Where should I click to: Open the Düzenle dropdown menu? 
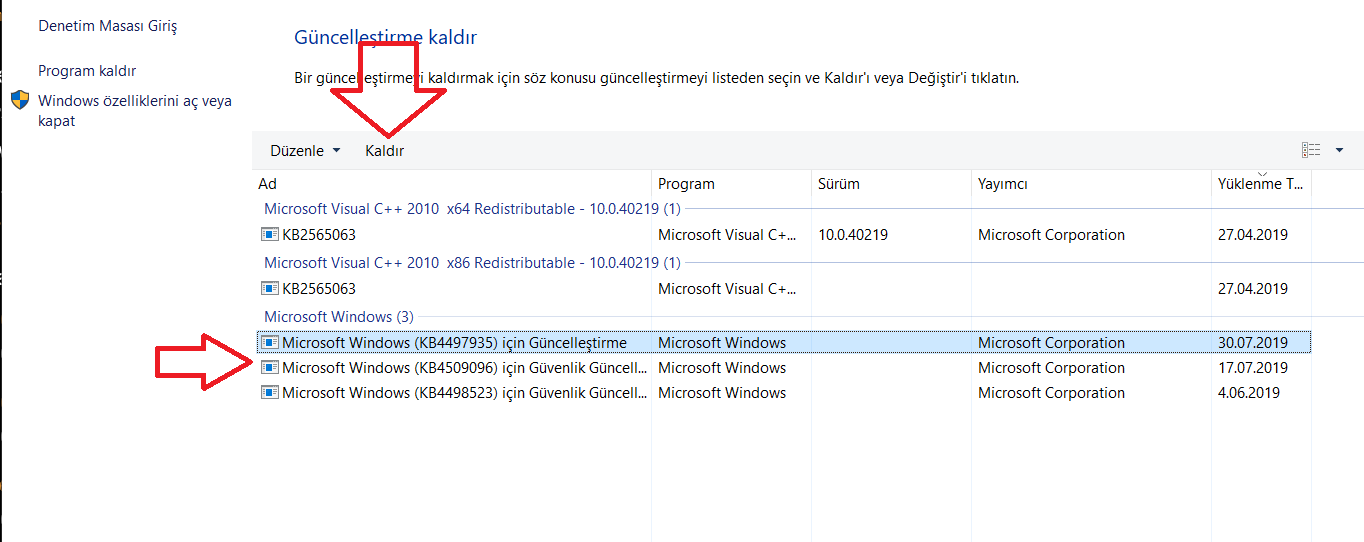pyautogui.click(x=305, y=151)
